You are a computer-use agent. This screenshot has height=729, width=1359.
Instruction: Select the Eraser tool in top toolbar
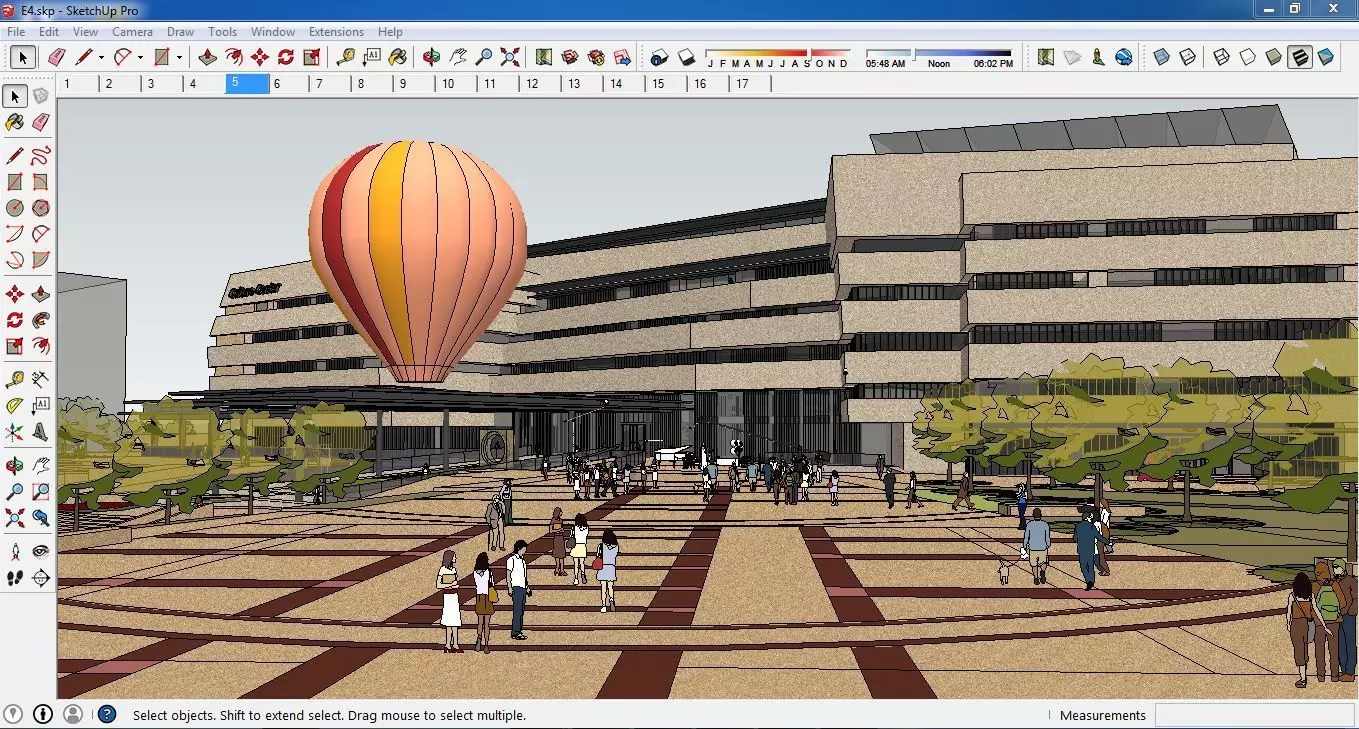[x=57, y=57]
